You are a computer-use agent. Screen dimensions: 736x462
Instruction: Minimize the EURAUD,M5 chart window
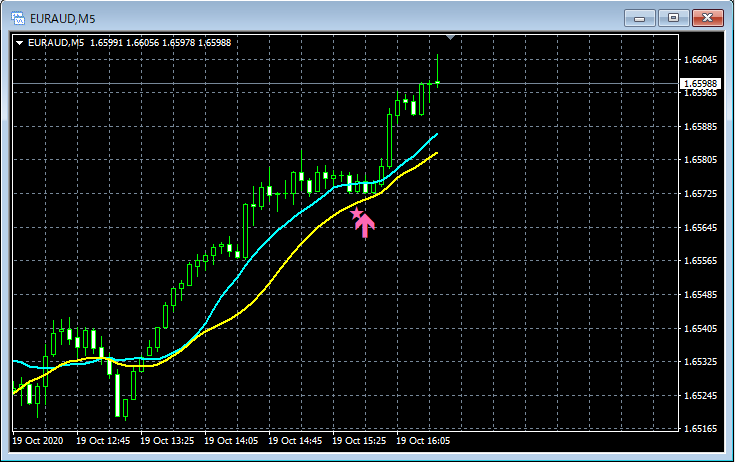pyautogui.click(x=639, y=18)
